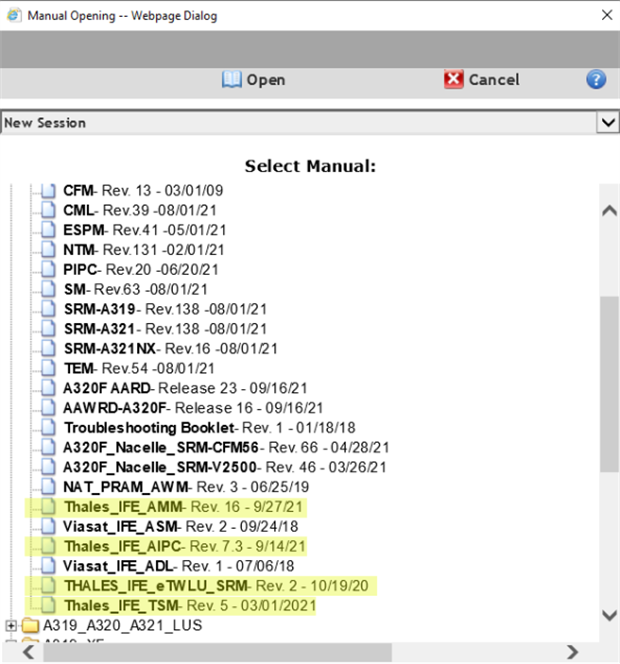Click document icon beside Thales_IFE_AMM

point(49,507)
